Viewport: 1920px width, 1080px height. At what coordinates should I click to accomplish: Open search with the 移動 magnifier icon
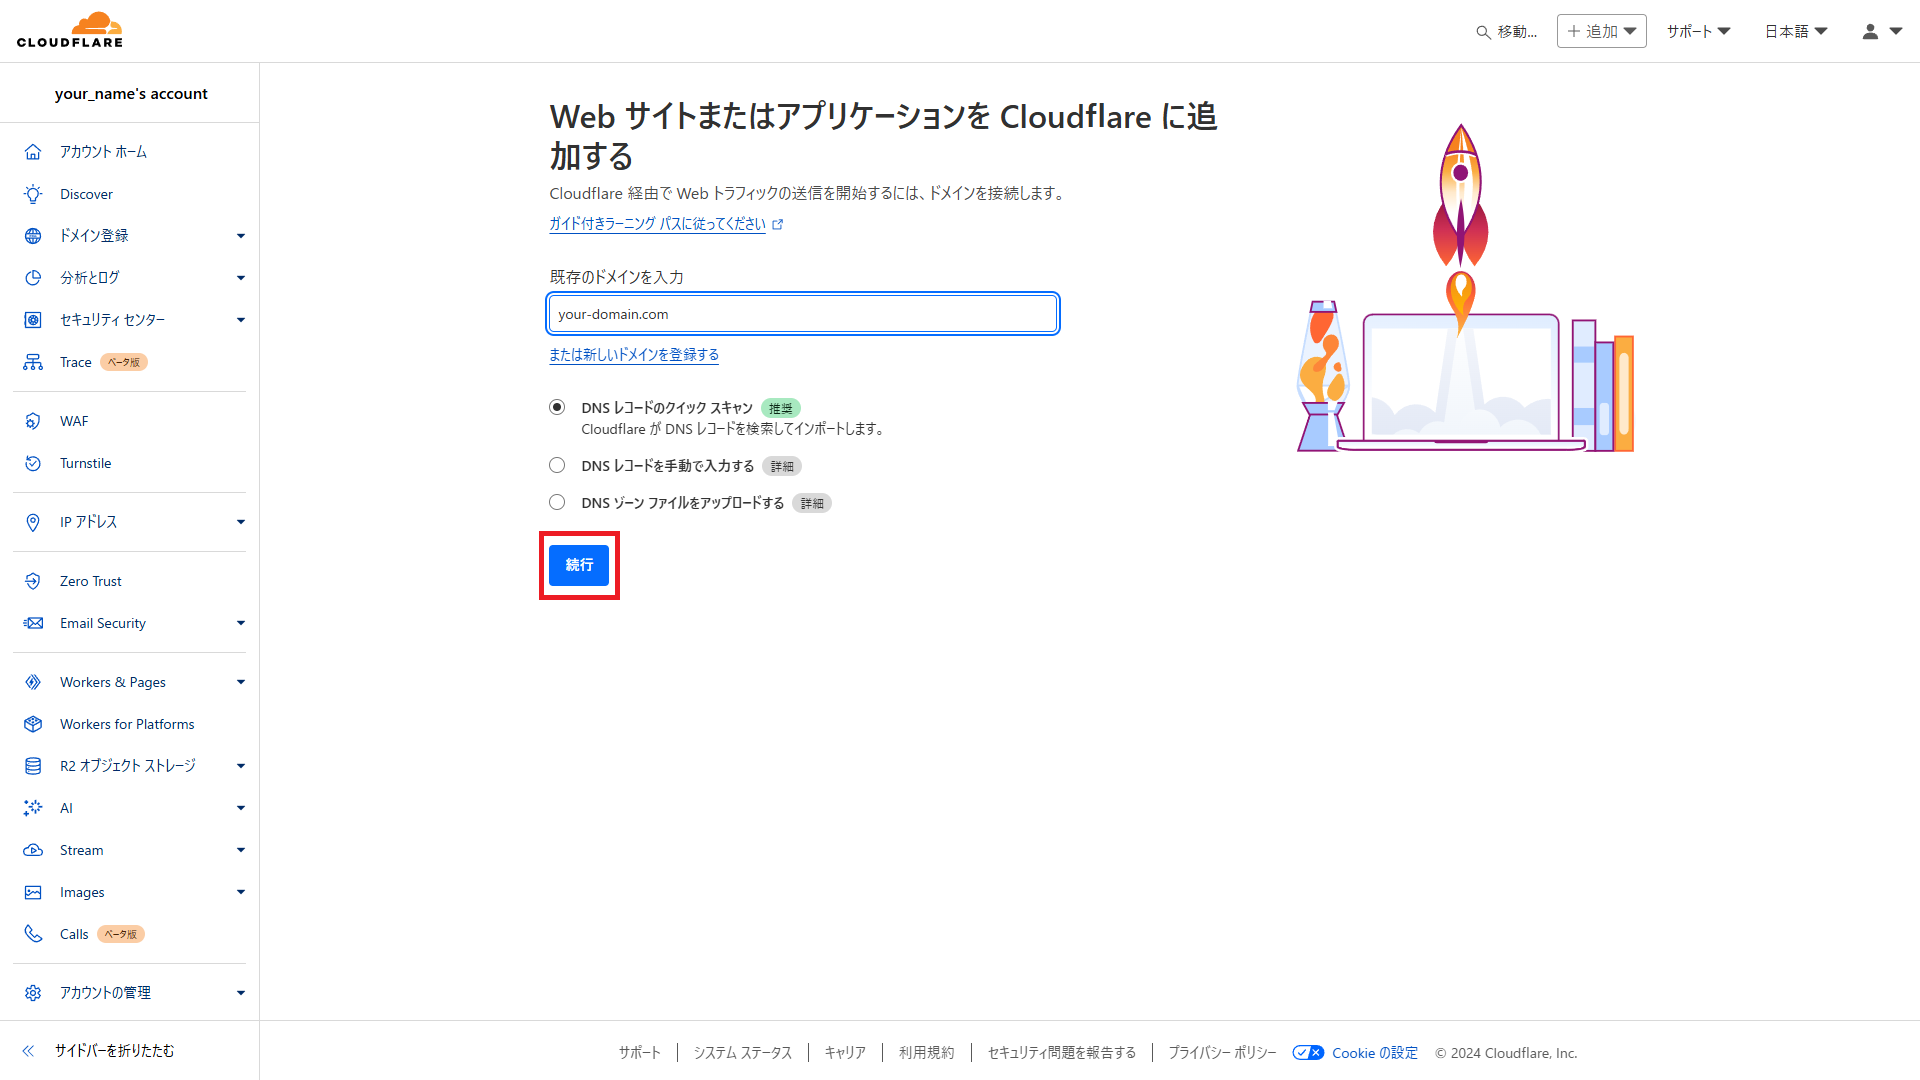coord(1483,32)
